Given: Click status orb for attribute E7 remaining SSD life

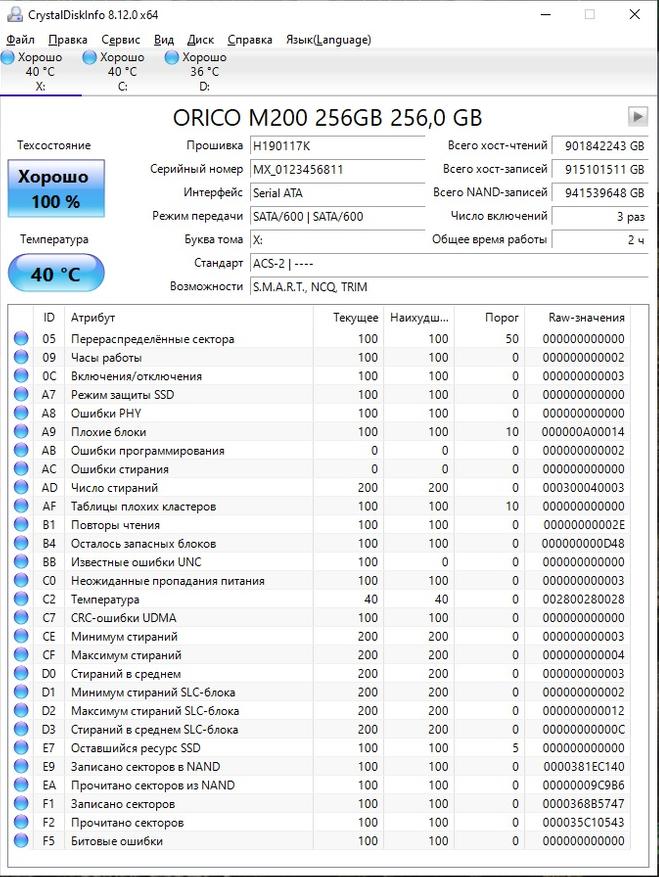Looking at the screenshot, I should pyautogui.click(x=21, y=748).
